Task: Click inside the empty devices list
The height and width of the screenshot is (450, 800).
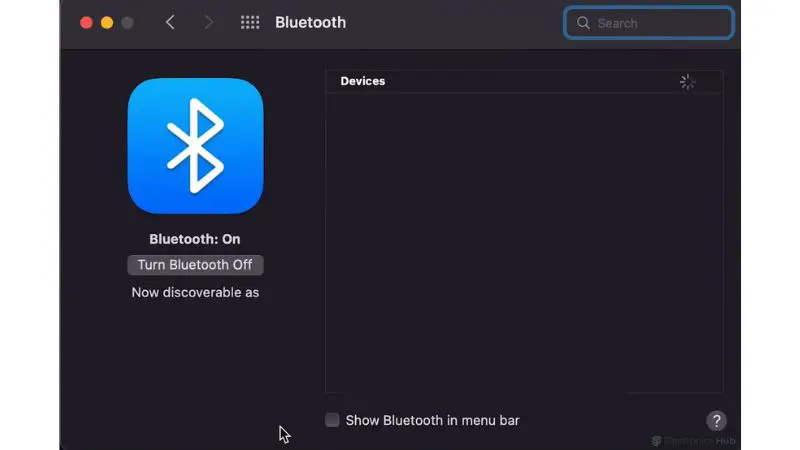Action: (x=523, y=240)
